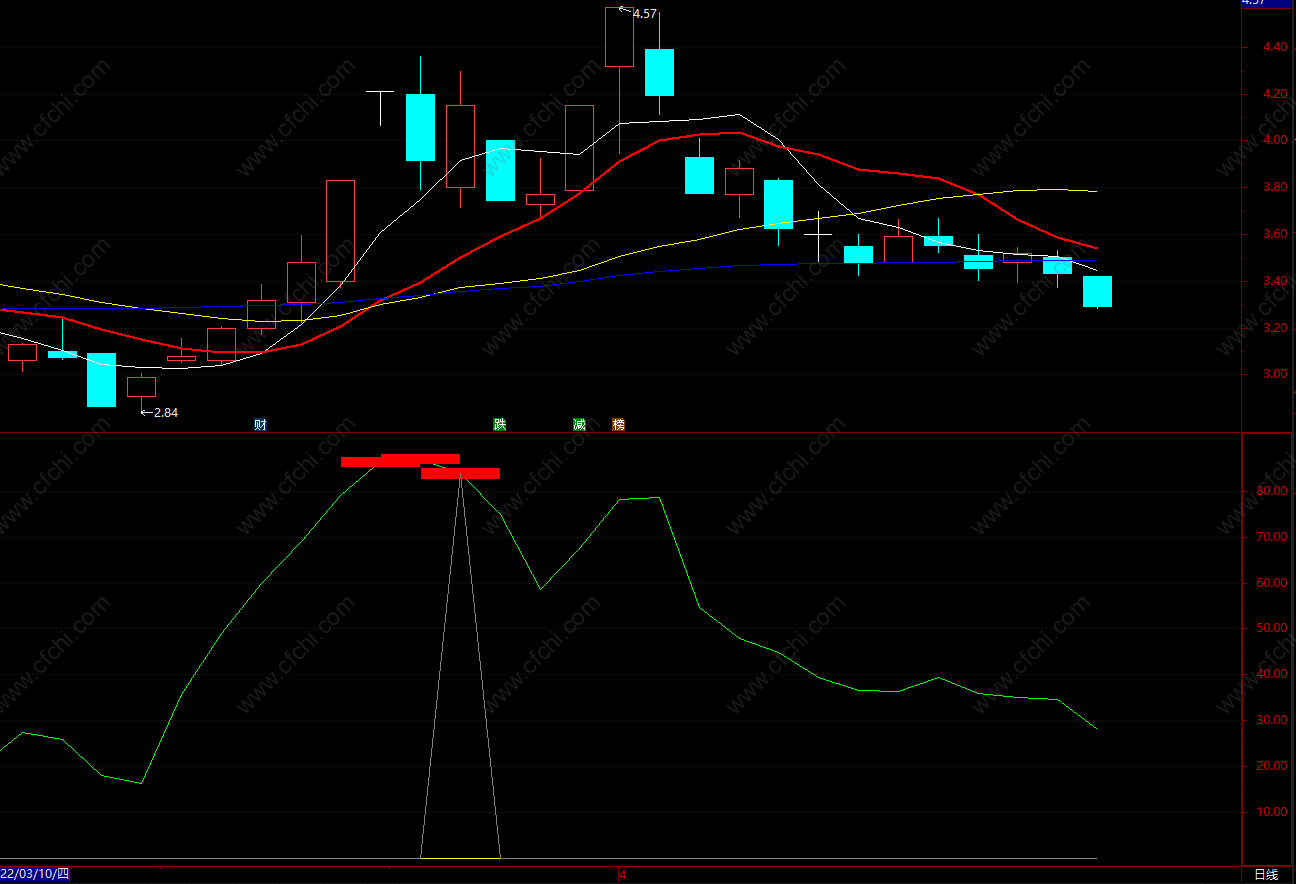The height and width of the screenshot is (884, 1296).
Task: Click the red month marker 4 on time axis
Action: pos(622,875)
